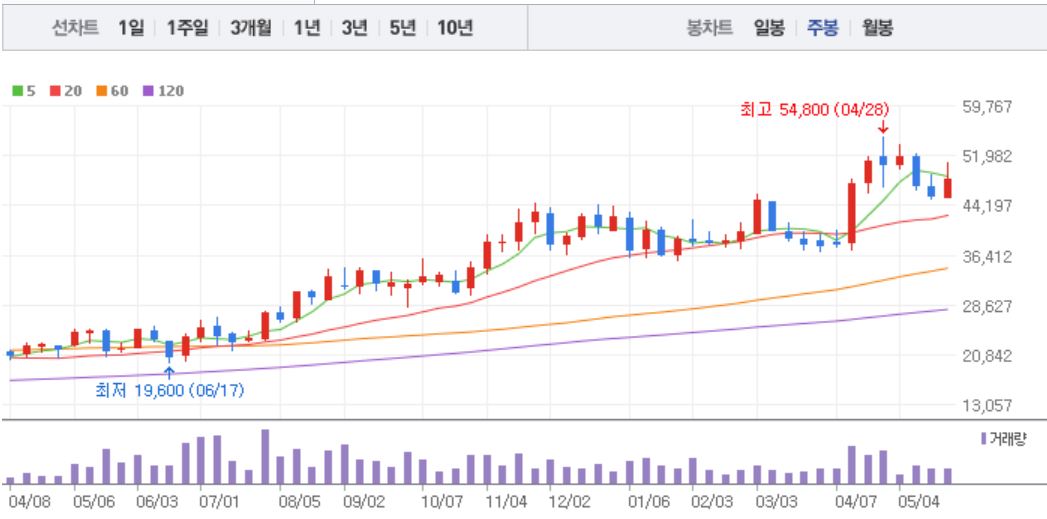Click the red arrow marking the high
This screenshot has height=519, width=1047.
(x=883, y=127)
